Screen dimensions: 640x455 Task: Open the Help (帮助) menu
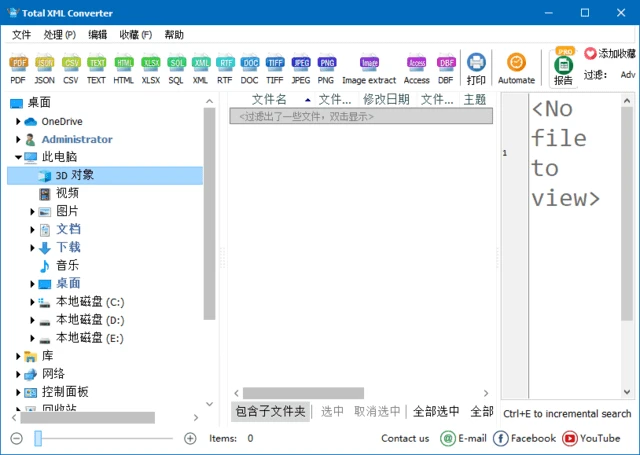(x=174, y=34)
